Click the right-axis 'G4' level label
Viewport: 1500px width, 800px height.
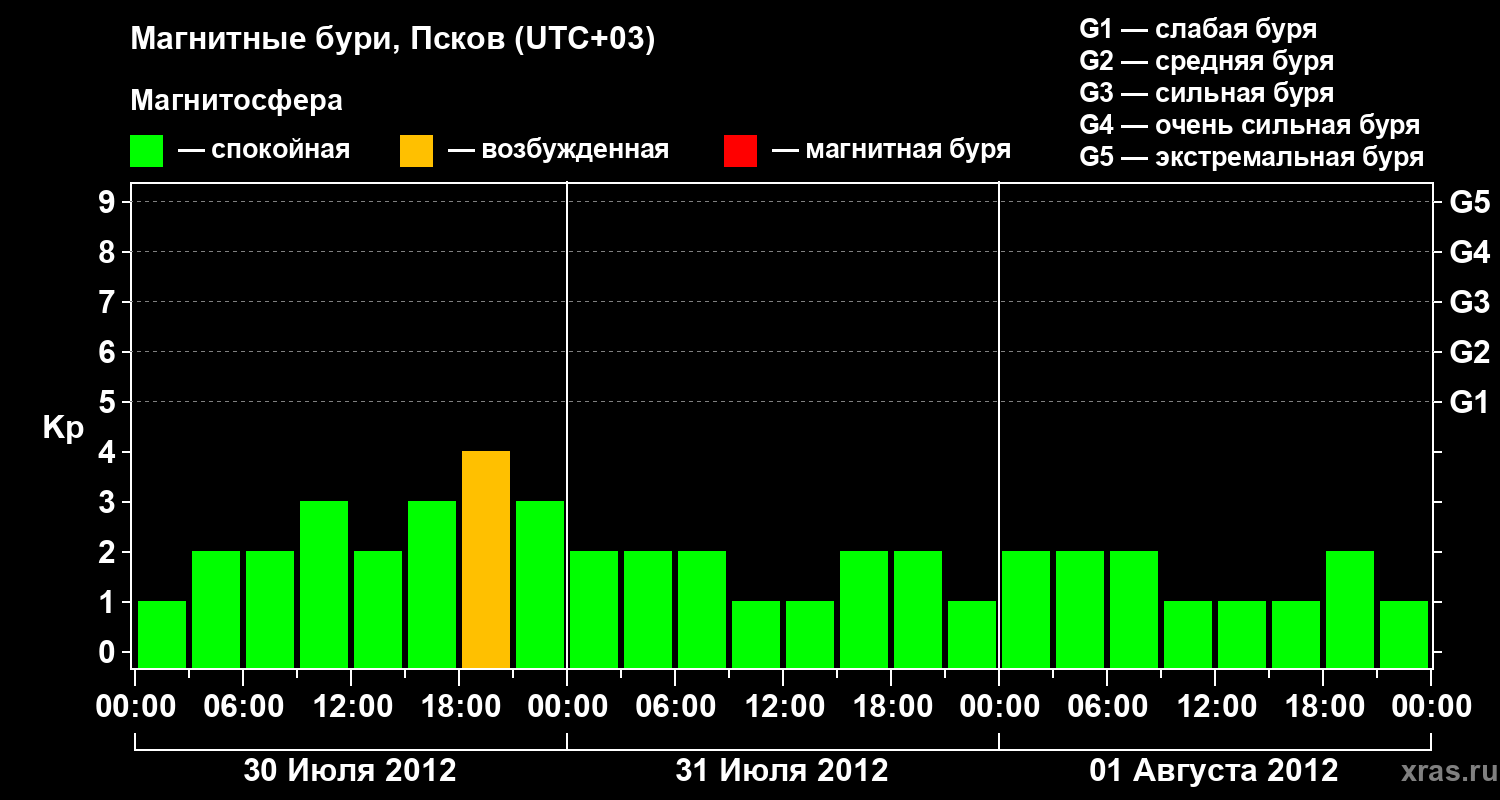(x=1470, y=252)
